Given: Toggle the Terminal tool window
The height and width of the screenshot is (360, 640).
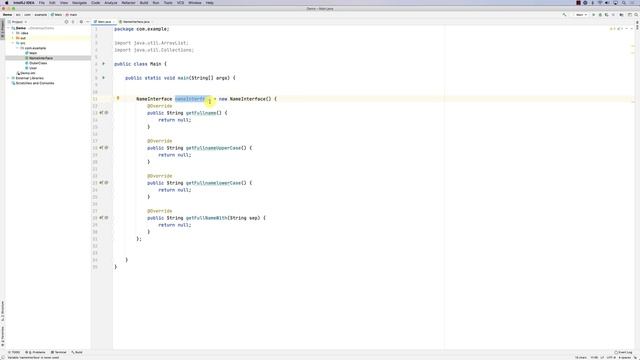Looking at the screenshot, I should (x=58, y=352).
